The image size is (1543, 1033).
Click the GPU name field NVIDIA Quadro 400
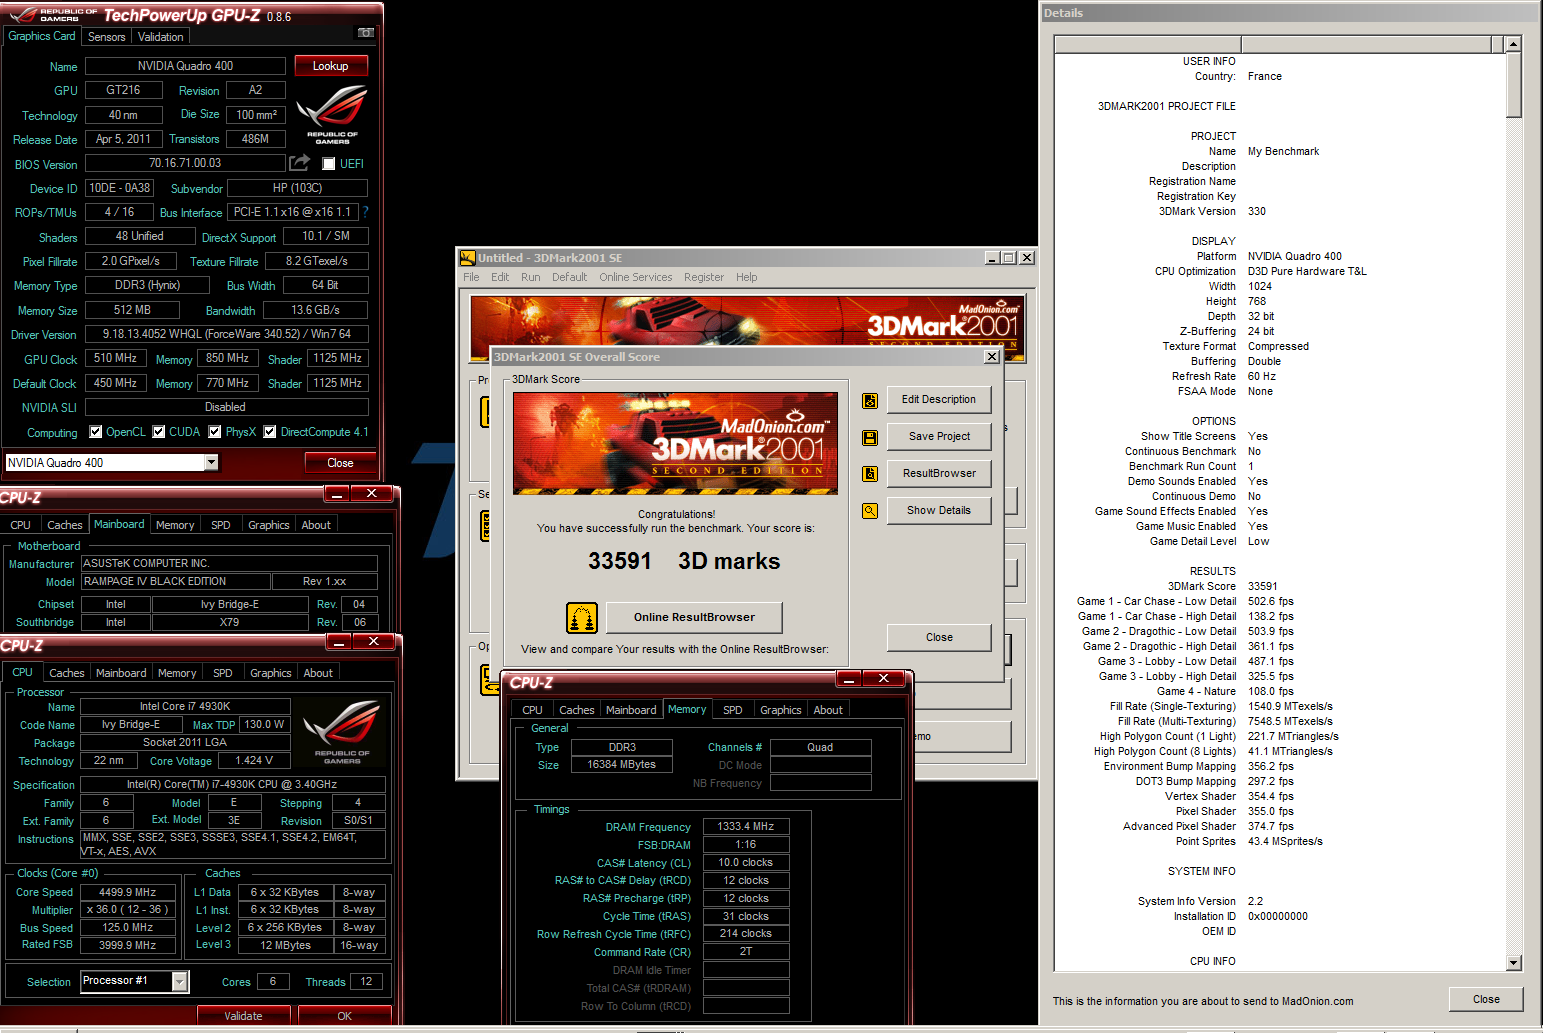click(x=185, y=66)
